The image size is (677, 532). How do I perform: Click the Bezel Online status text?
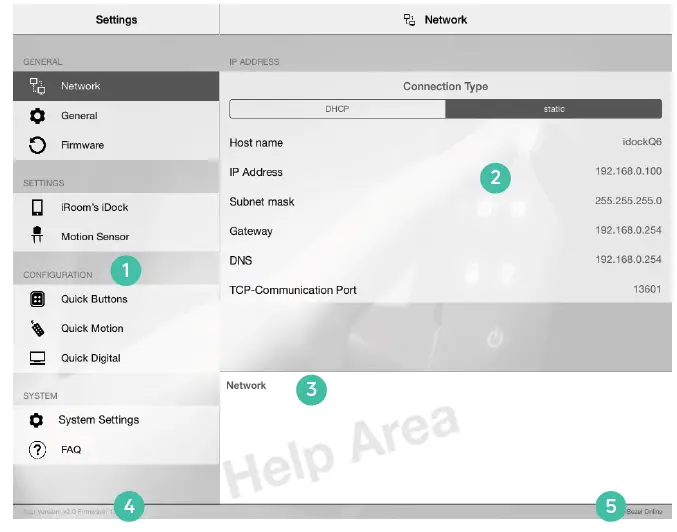tap(644, 512)
